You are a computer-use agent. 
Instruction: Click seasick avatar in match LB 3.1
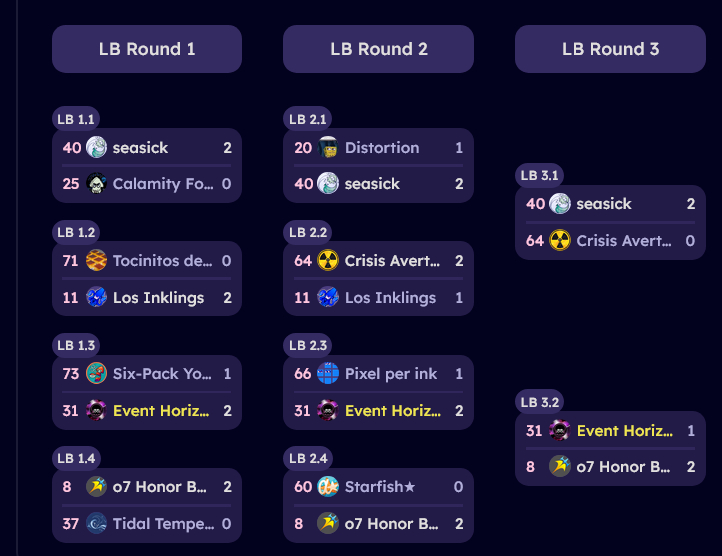click(560, 204)
